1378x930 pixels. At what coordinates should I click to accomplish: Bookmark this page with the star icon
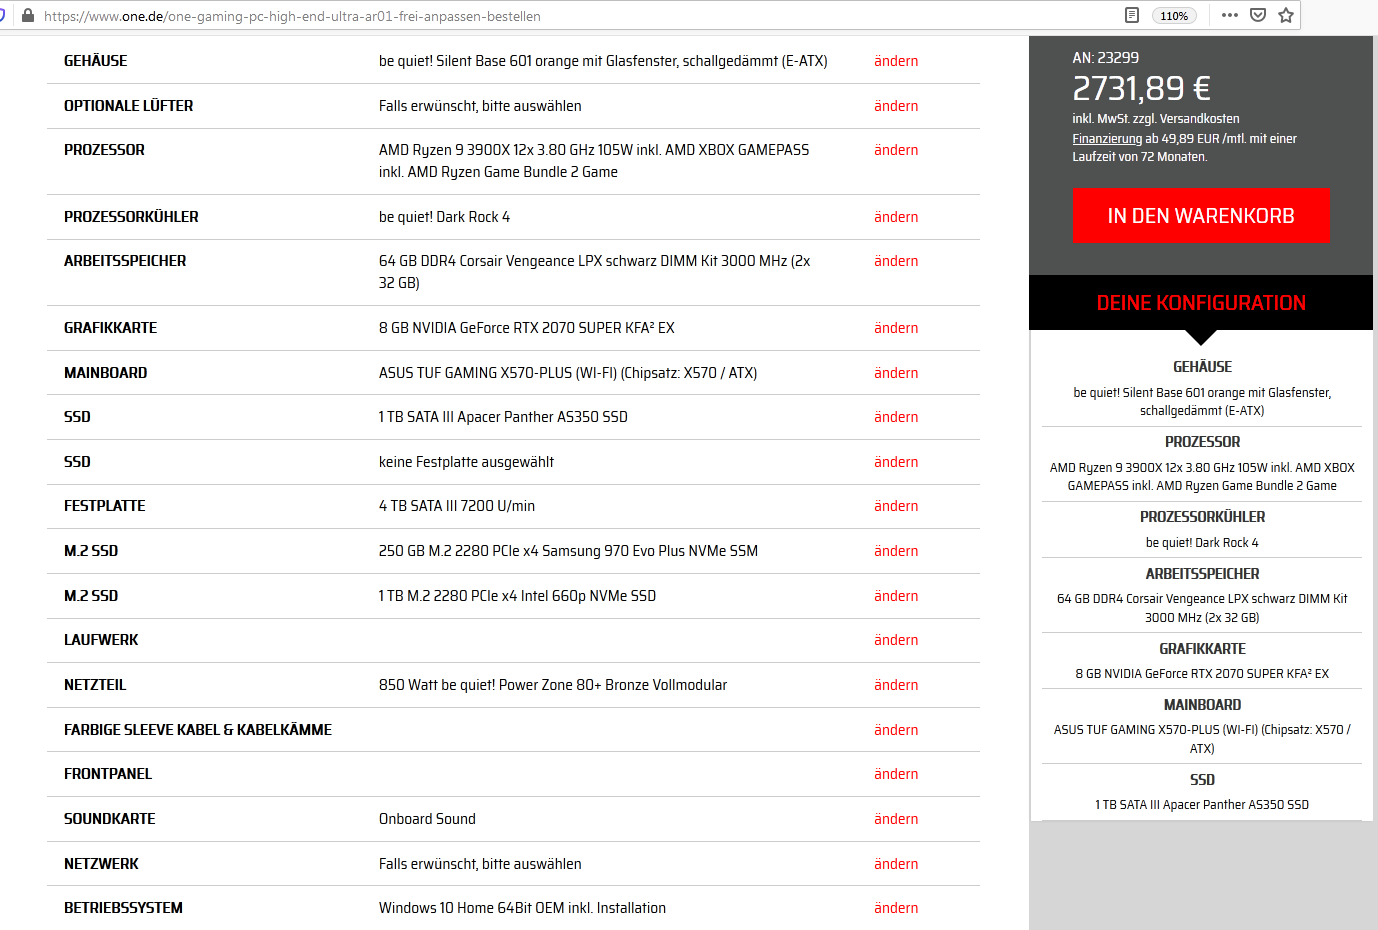(x=1286, y=15)
